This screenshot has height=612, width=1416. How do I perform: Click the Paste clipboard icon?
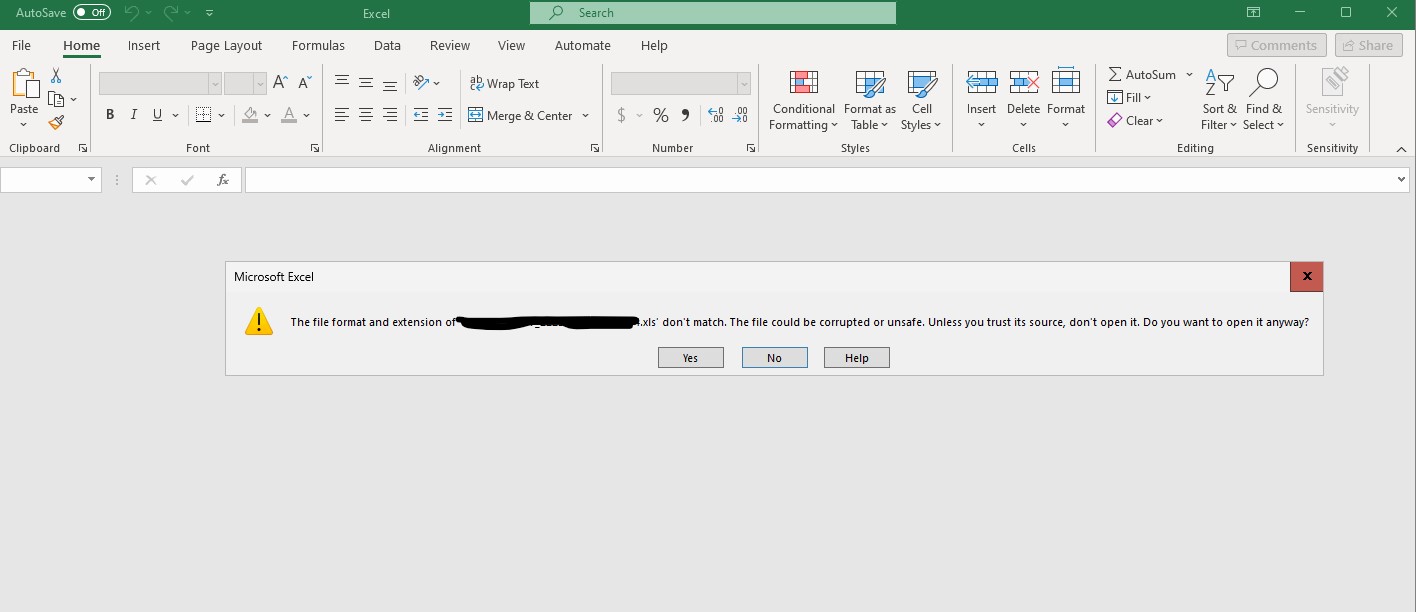24,84
